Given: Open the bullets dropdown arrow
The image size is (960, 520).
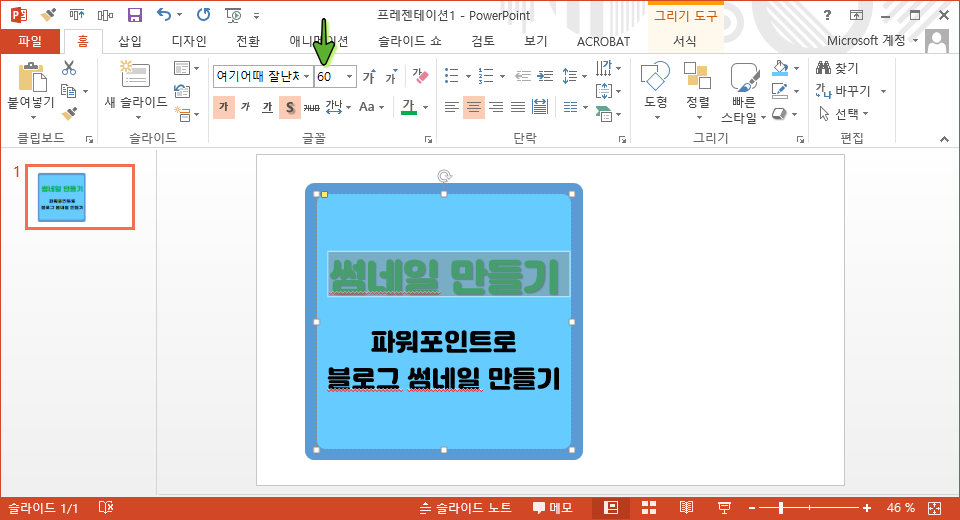Looking at the screenshot, I should [468, 77].
